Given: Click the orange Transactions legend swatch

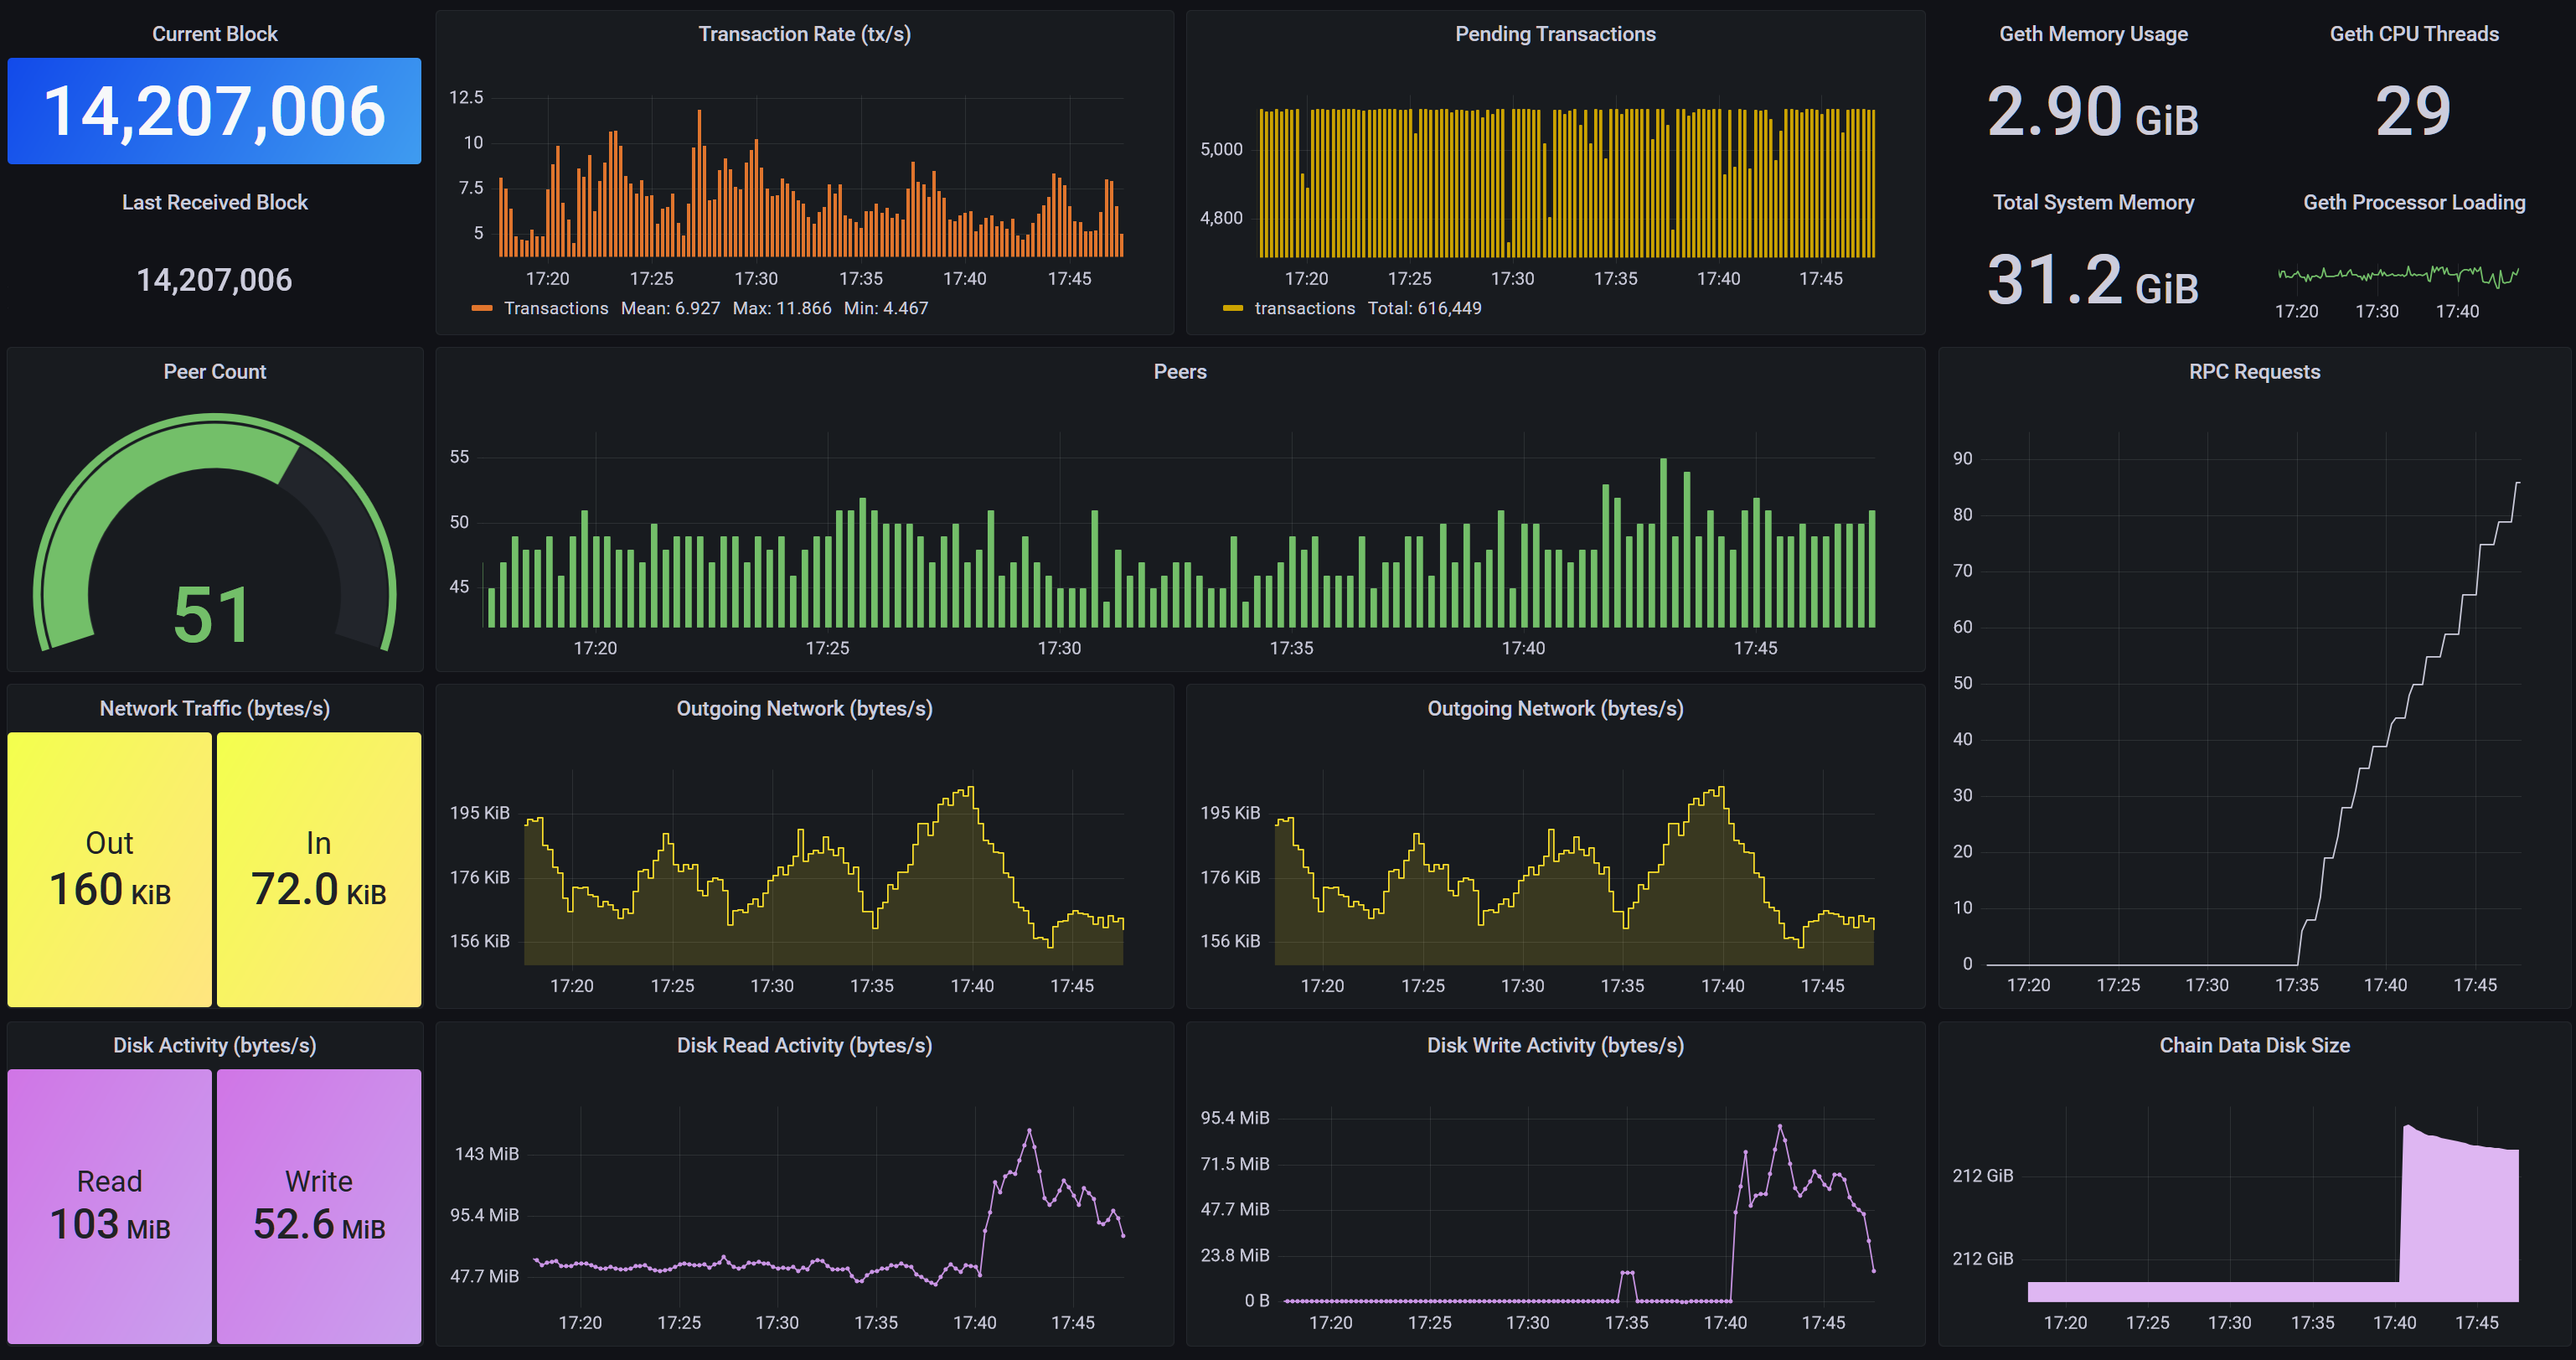Looking at the screenshot, I should click(x=482, y=308).
